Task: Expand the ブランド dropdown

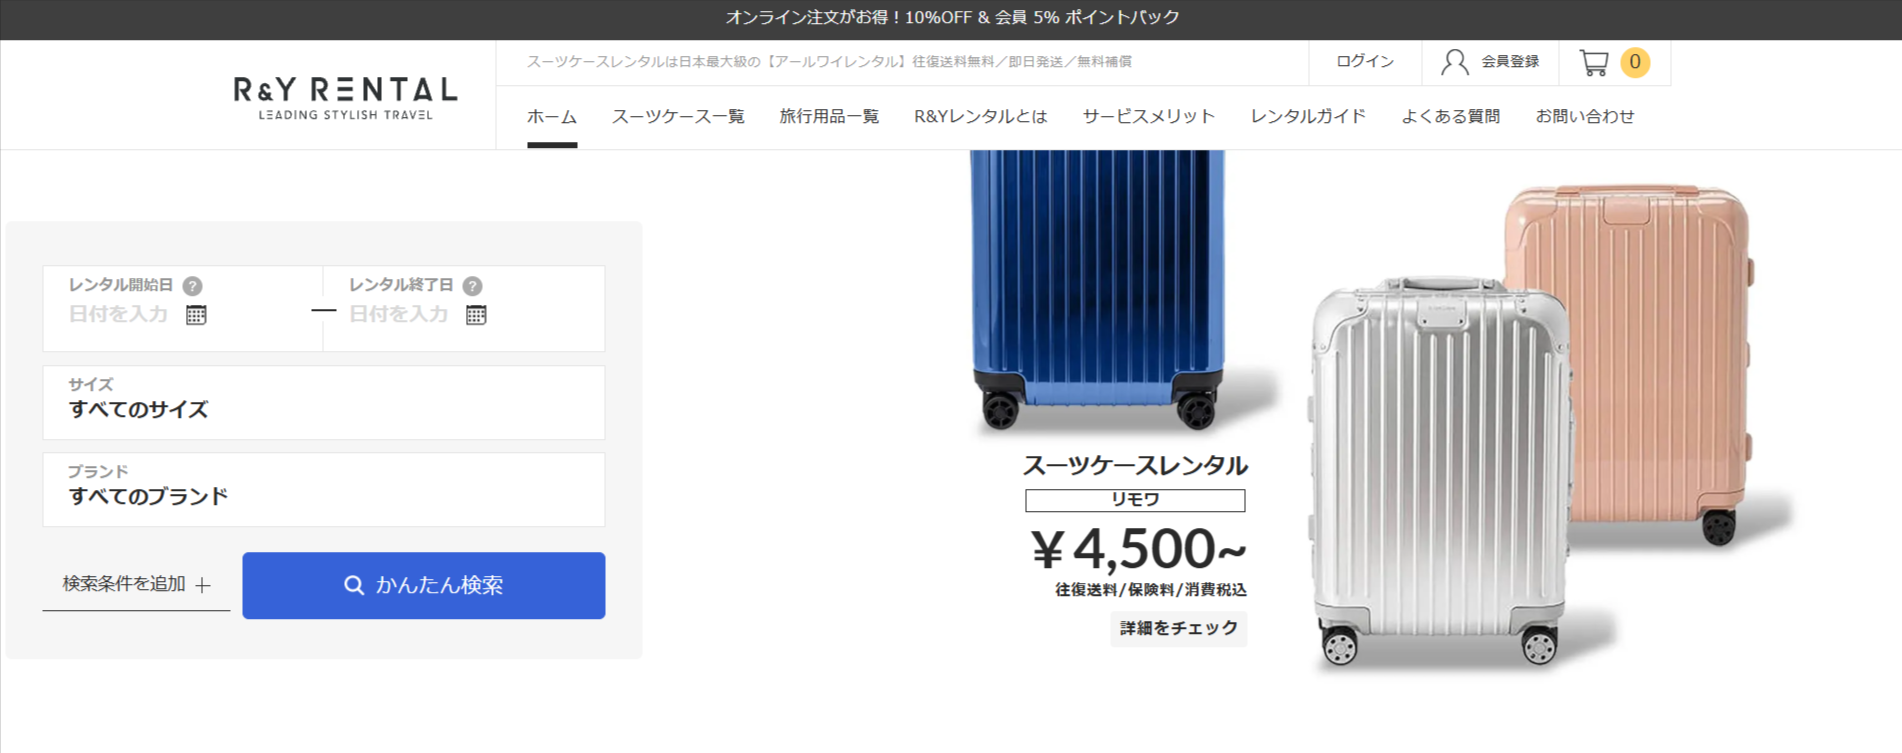Action: point(324,490)
